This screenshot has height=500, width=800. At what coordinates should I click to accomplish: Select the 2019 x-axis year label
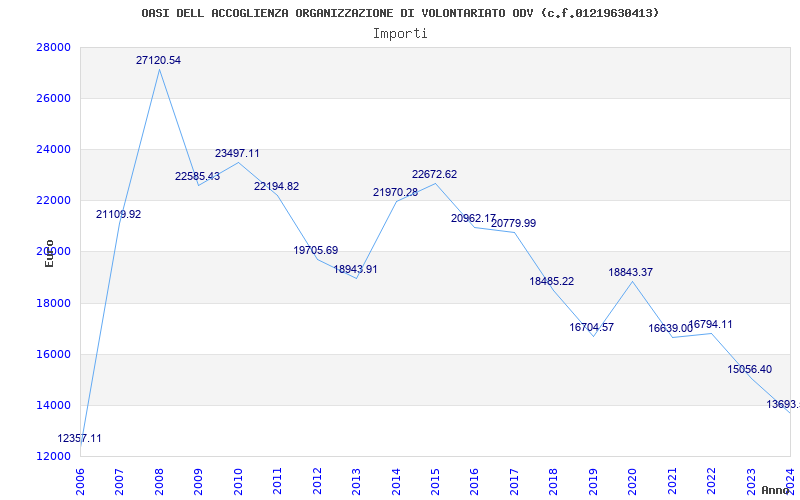pyautogui.click(x=593, y=481)
